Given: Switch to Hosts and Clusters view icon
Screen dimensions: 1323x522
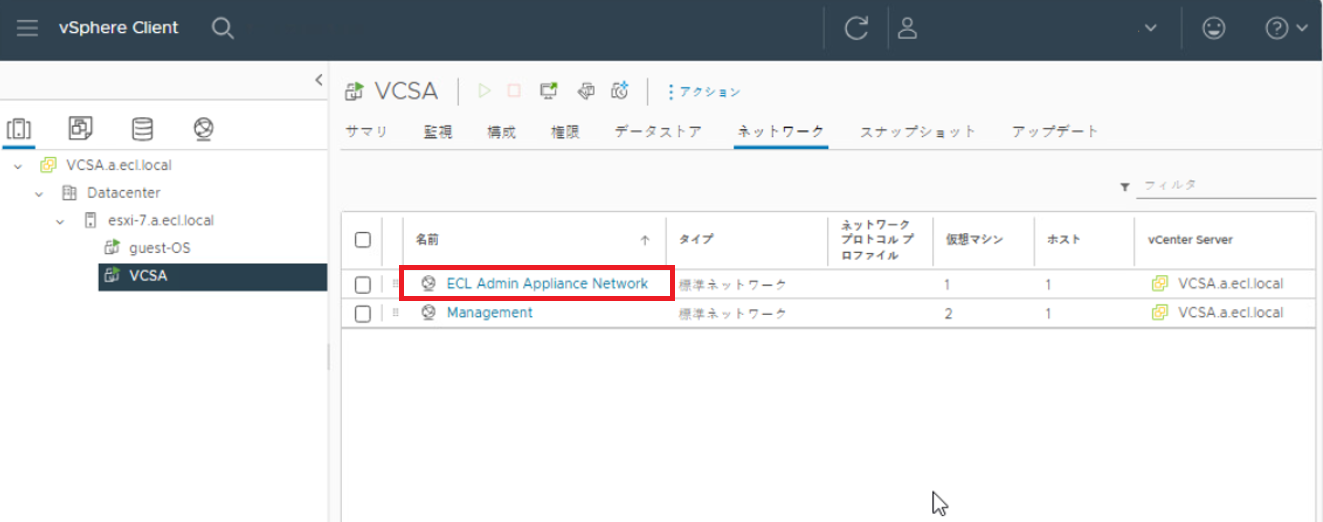Looking at the screenshot, I should tap(19, 128).
